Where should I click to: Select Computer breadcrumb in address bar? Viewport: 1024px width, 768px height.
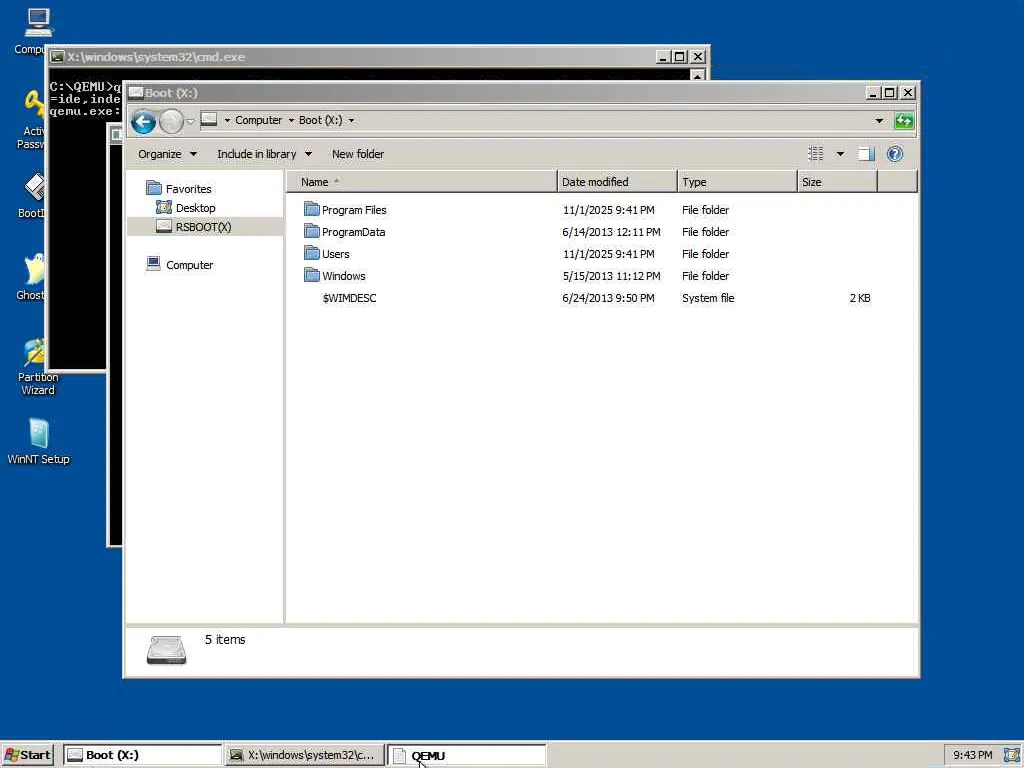(x=259, y=120)
